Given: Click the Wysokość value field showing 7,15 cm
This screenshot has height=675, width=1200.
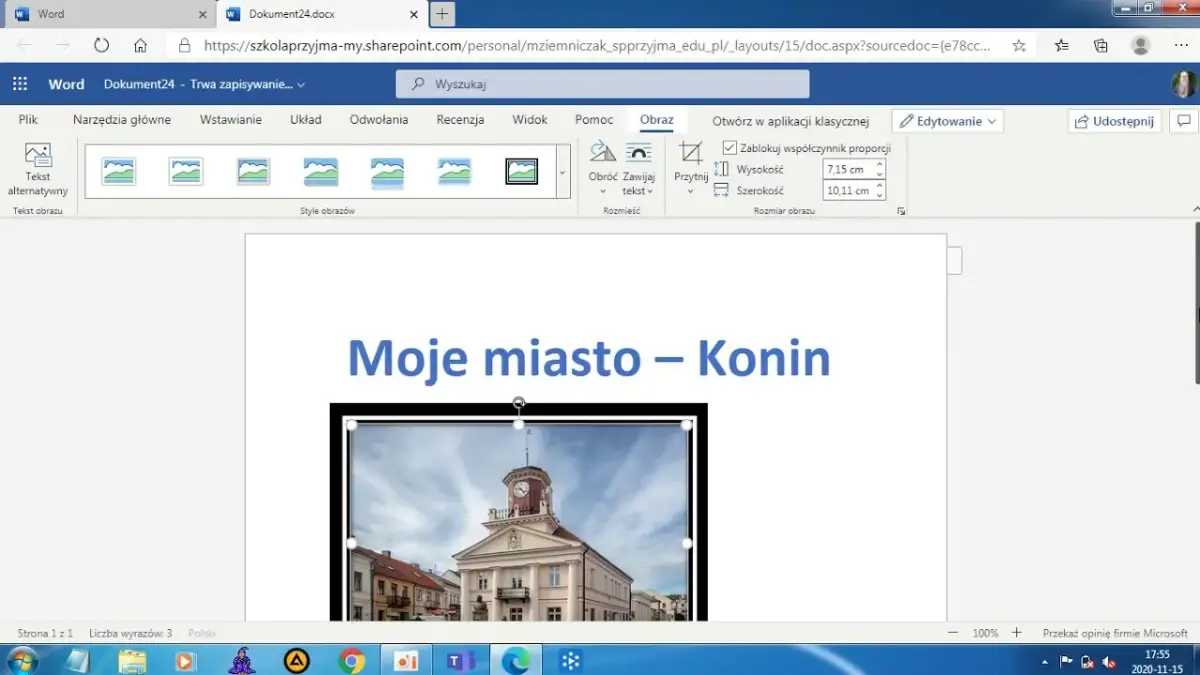Looking at the screenshot, I should [x=848, y=169].
